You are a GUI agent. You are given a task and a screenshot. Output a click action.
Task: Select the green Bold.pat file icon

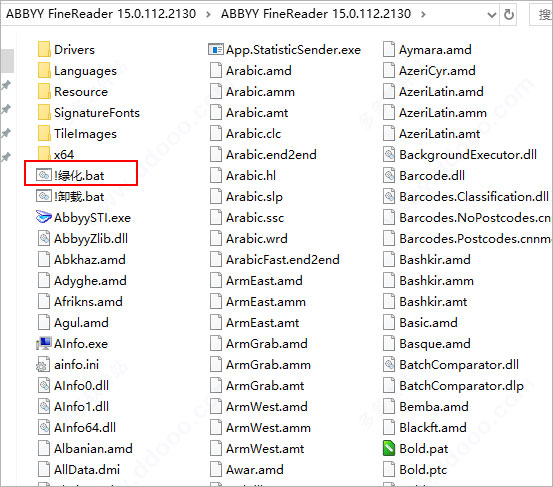(389, 448)
